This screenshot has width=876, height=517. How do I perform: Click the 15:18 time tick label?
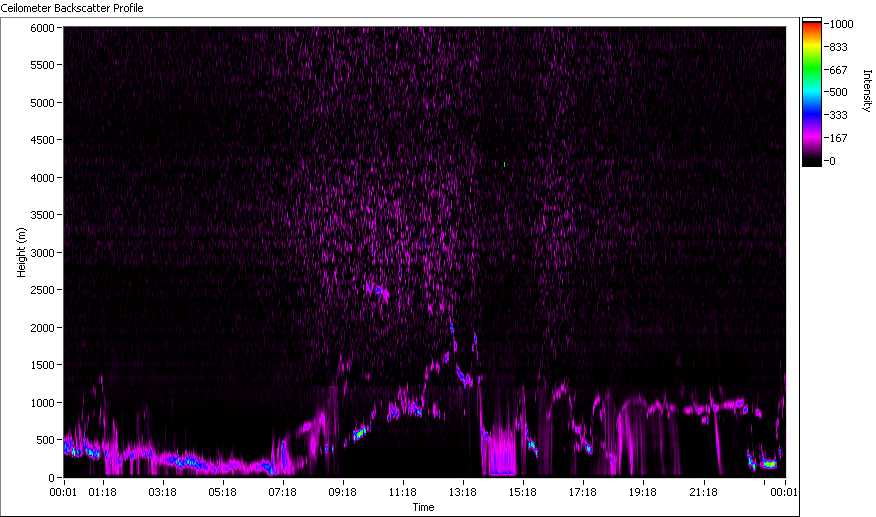523,492
